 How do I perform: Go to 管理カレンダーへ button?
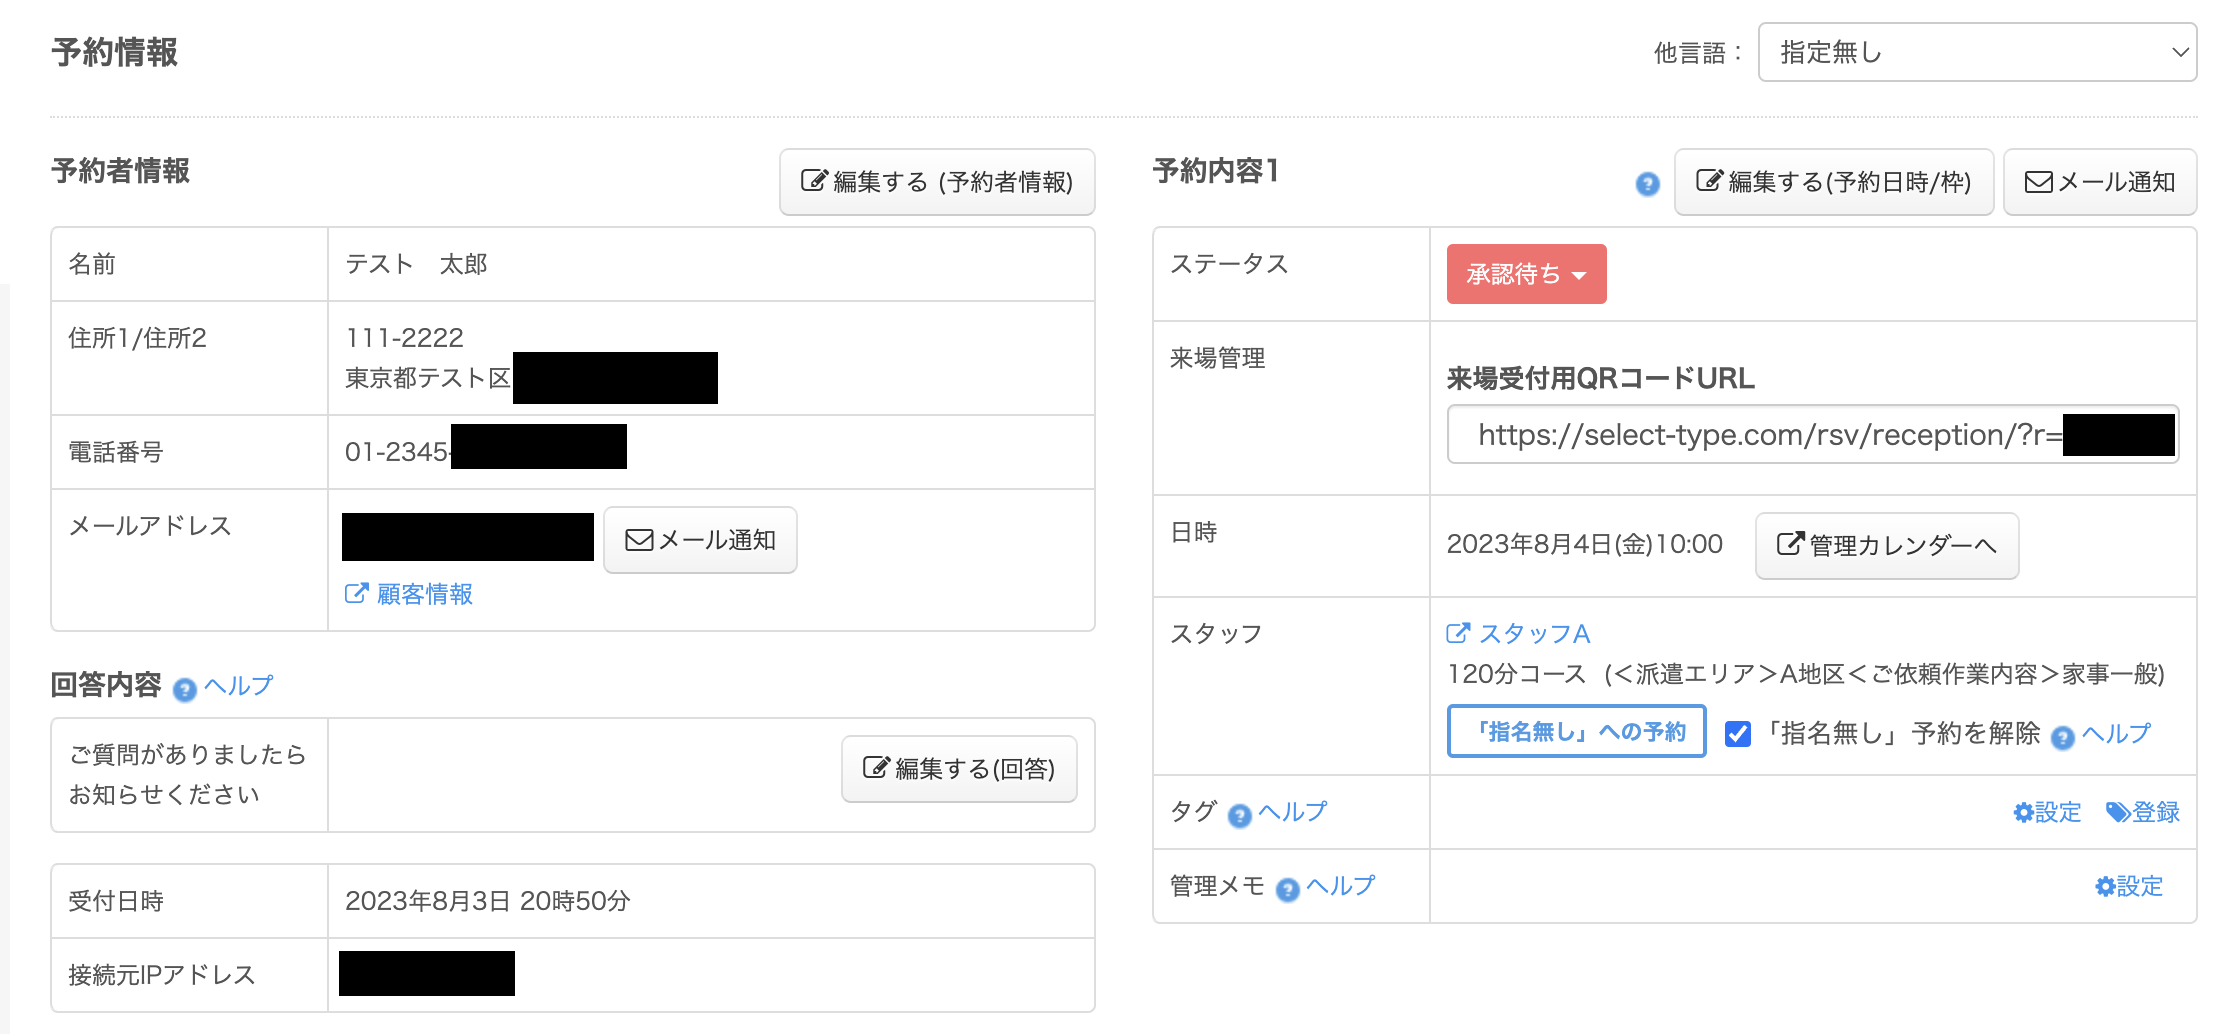pyautogui.click(x=1886, y=545)
